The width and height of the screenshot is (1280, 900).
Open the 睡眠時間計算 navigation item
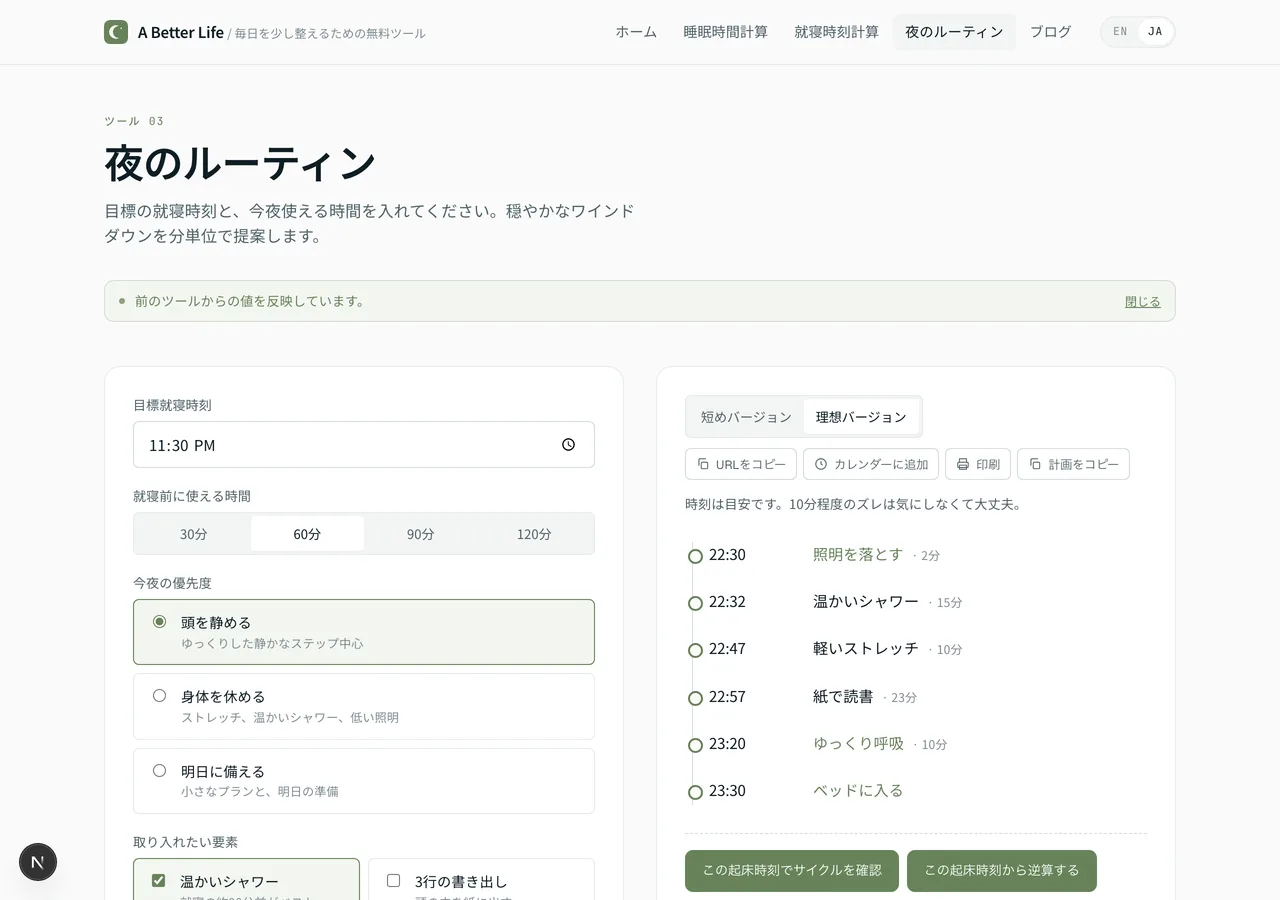click(x=725, y=31)
